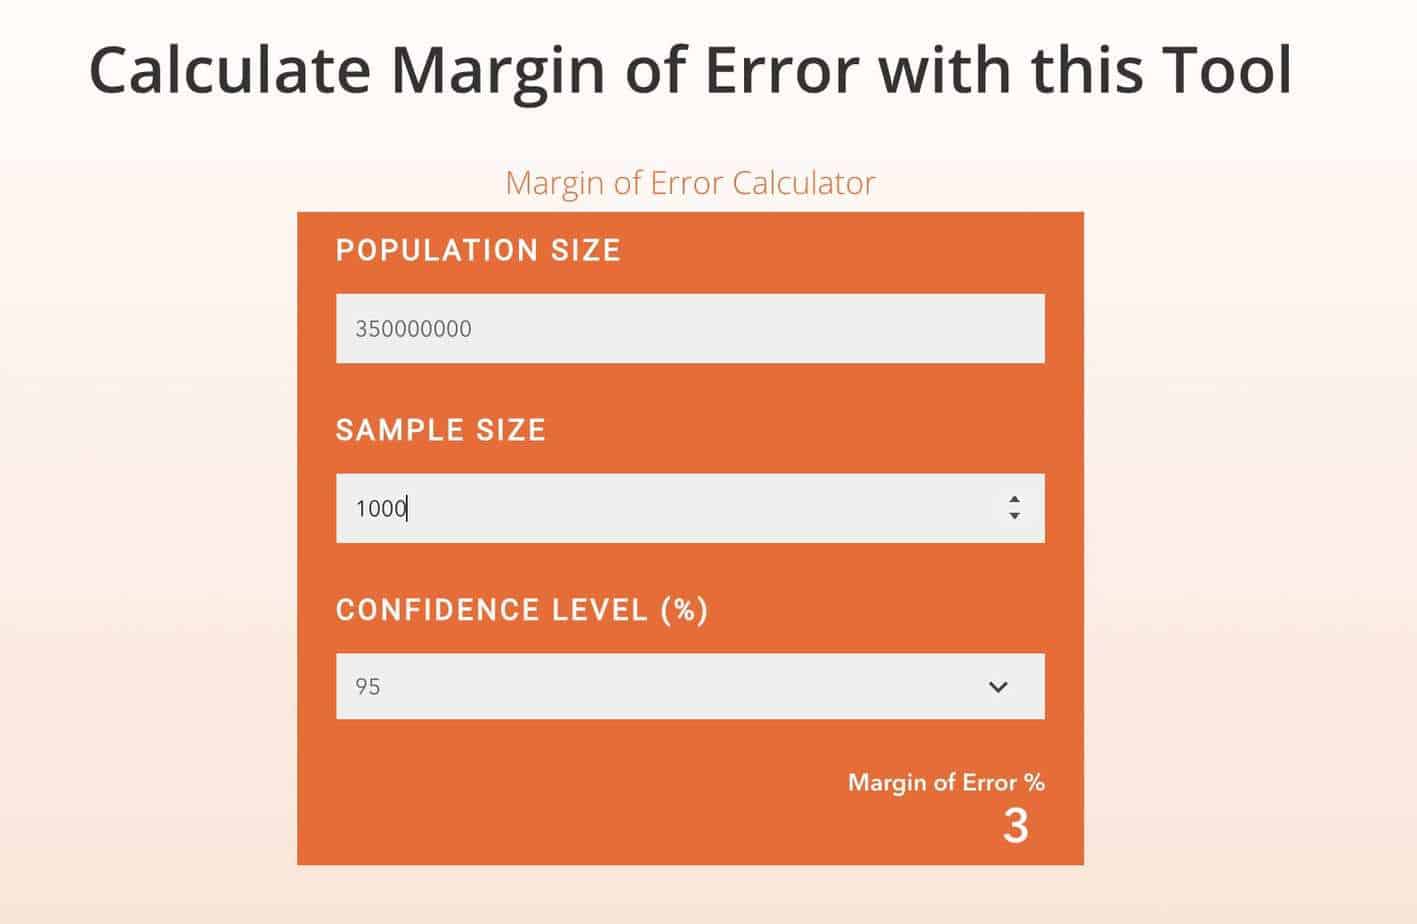Screen dimensions: 1417x924
Task: Click the Margin of Error % result label
Action: point(946,783)
